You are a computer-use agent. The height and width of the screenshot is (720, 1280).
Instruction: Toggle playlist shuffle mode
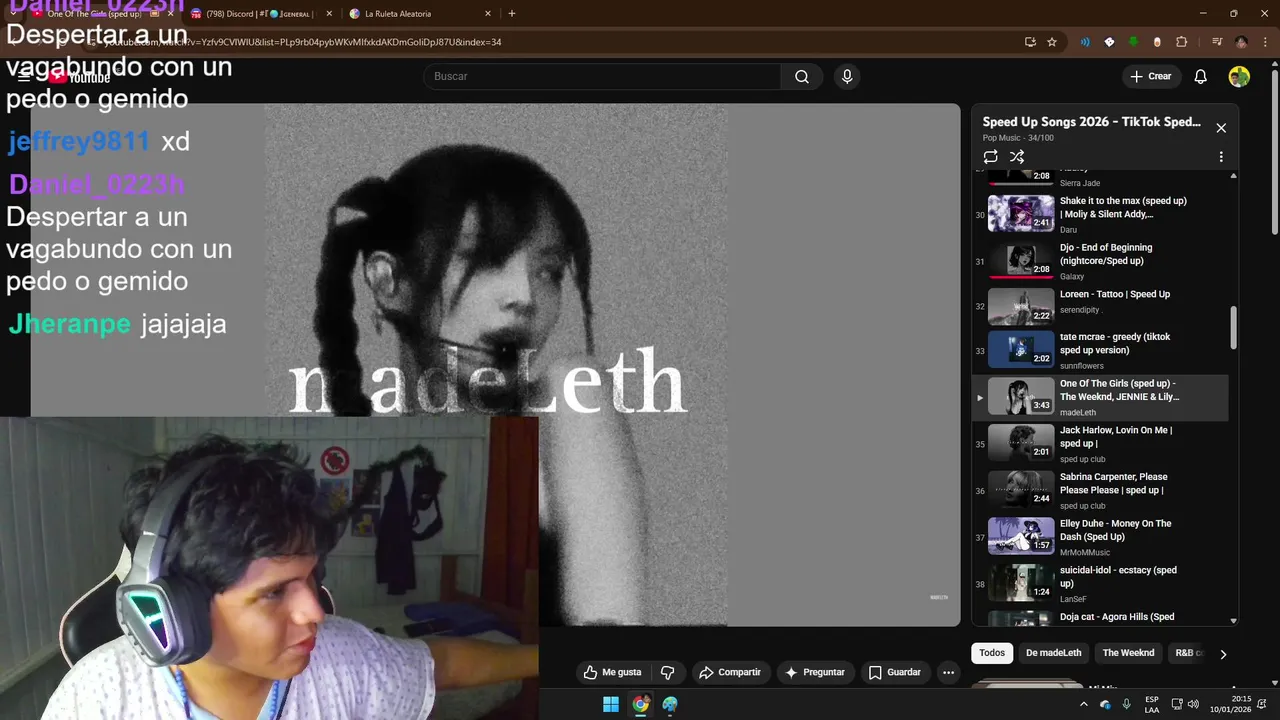pos(1017,157)
